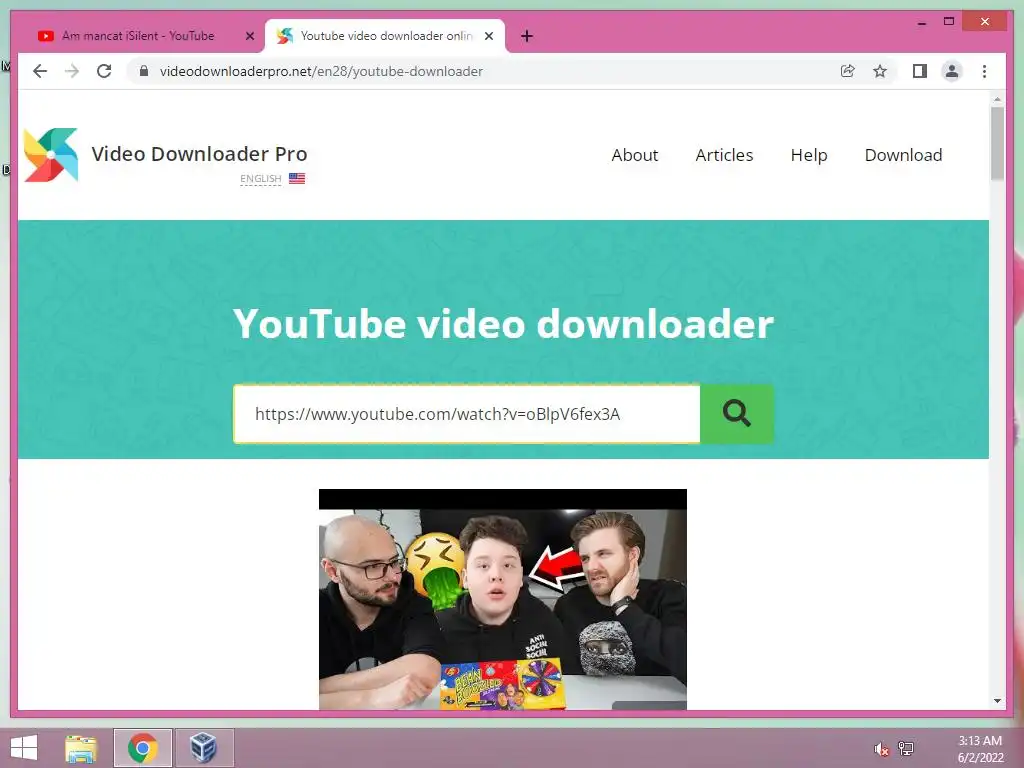Screen dimensions: 1024x768
Task: Click the US flag language icon
Action: [x=297, y=178]
